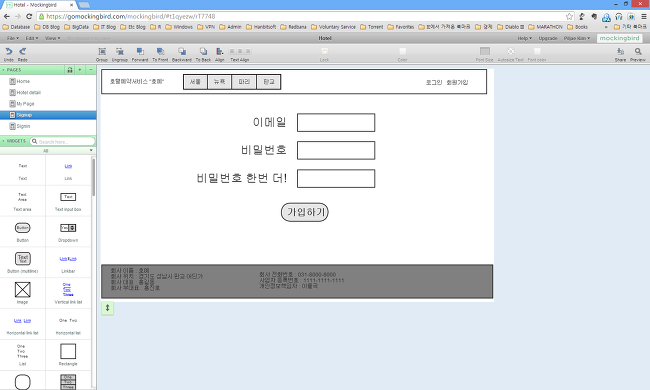
Task: Click the mockingbird logo button
Action: tap(620, 38)
